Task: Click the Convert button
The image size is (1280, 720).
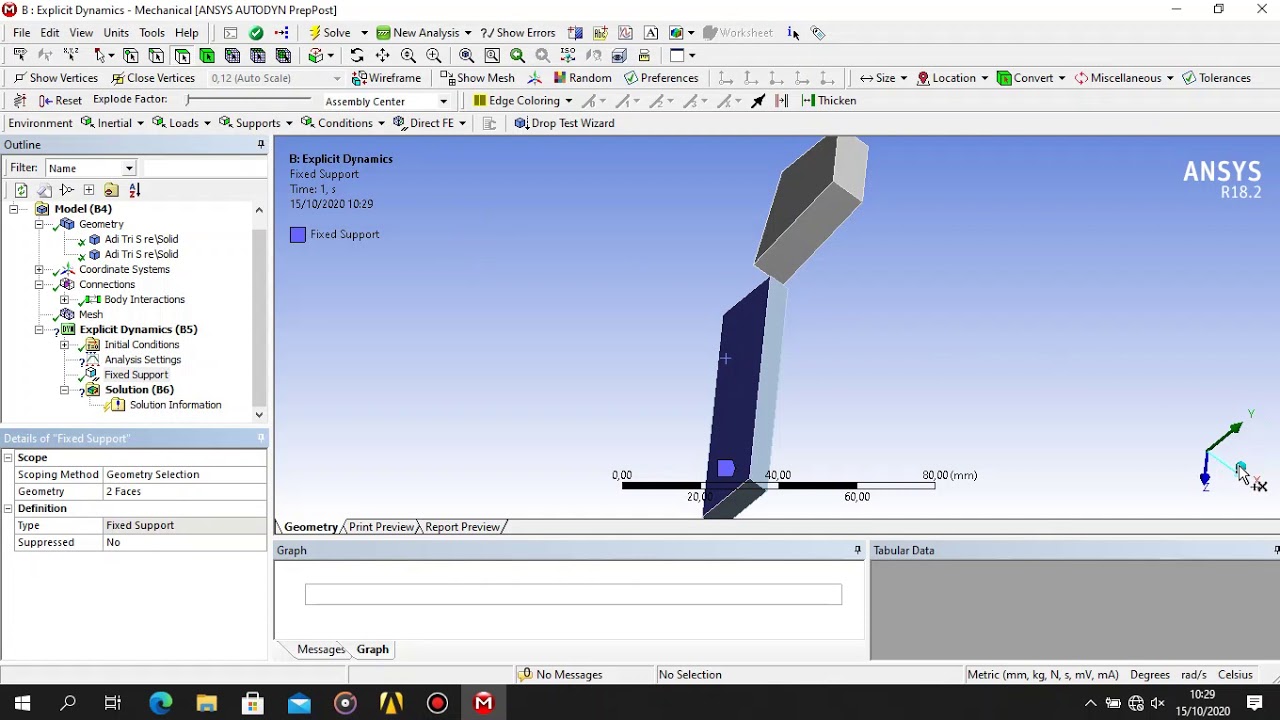Action: (x=1031, y=78)
